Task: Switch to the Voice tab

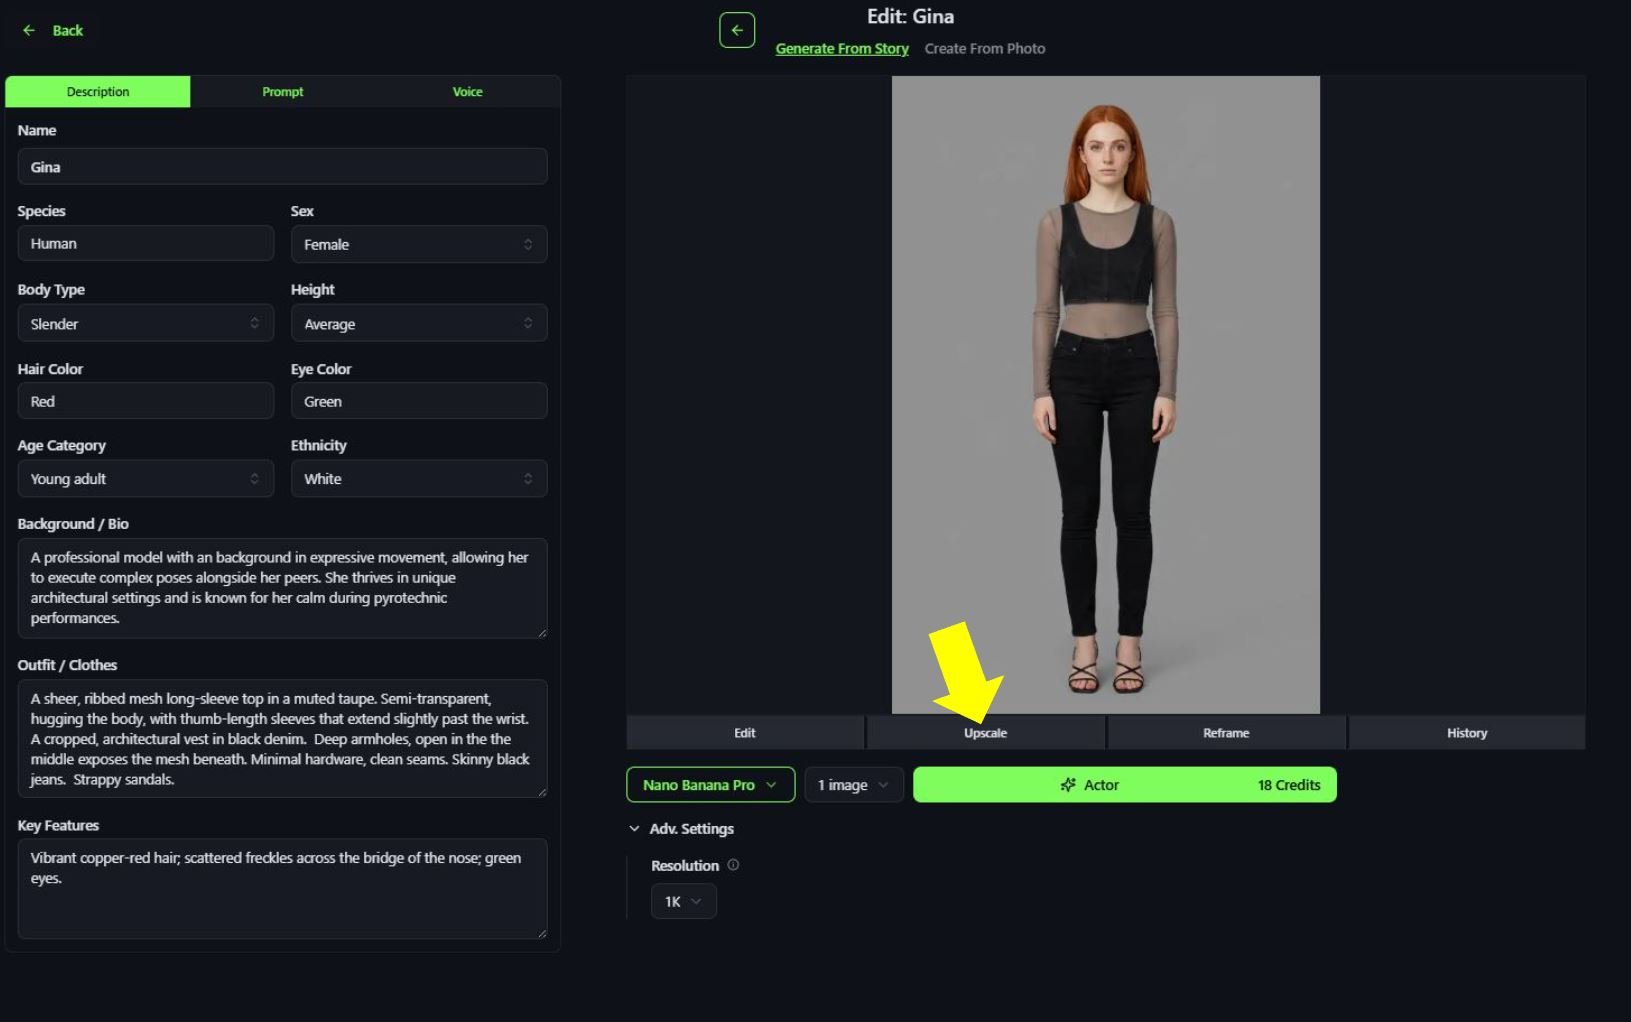Action: 467,91
